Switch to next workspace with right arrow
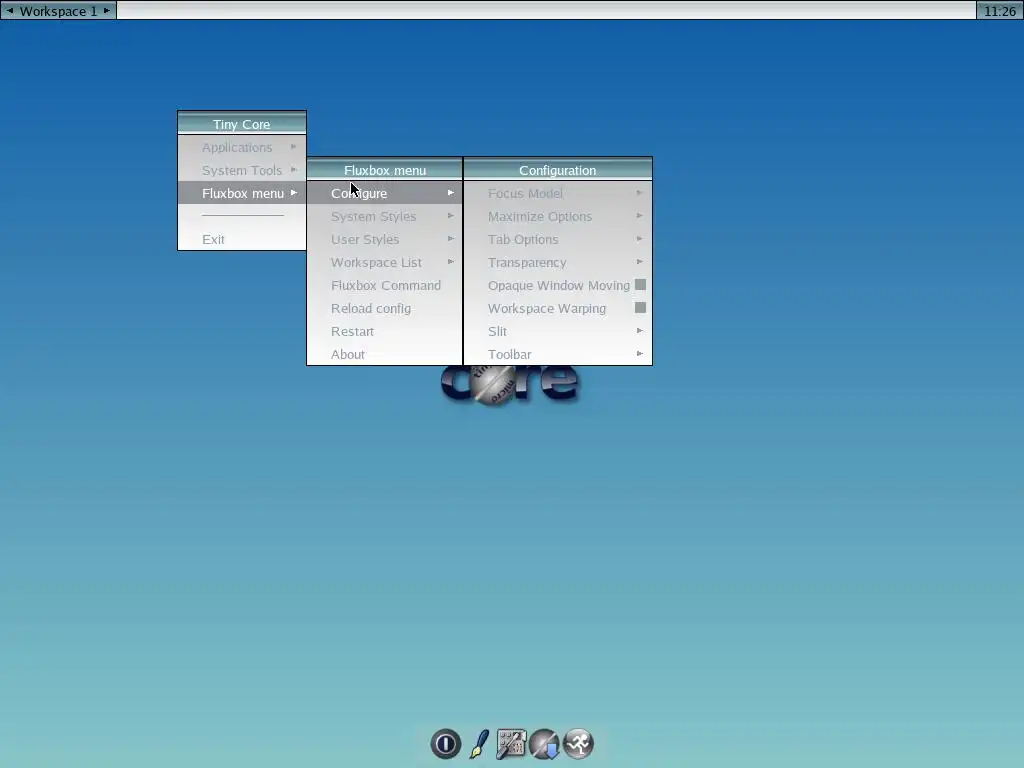This screenshot has height=768, width=1024. pos(106,10)
